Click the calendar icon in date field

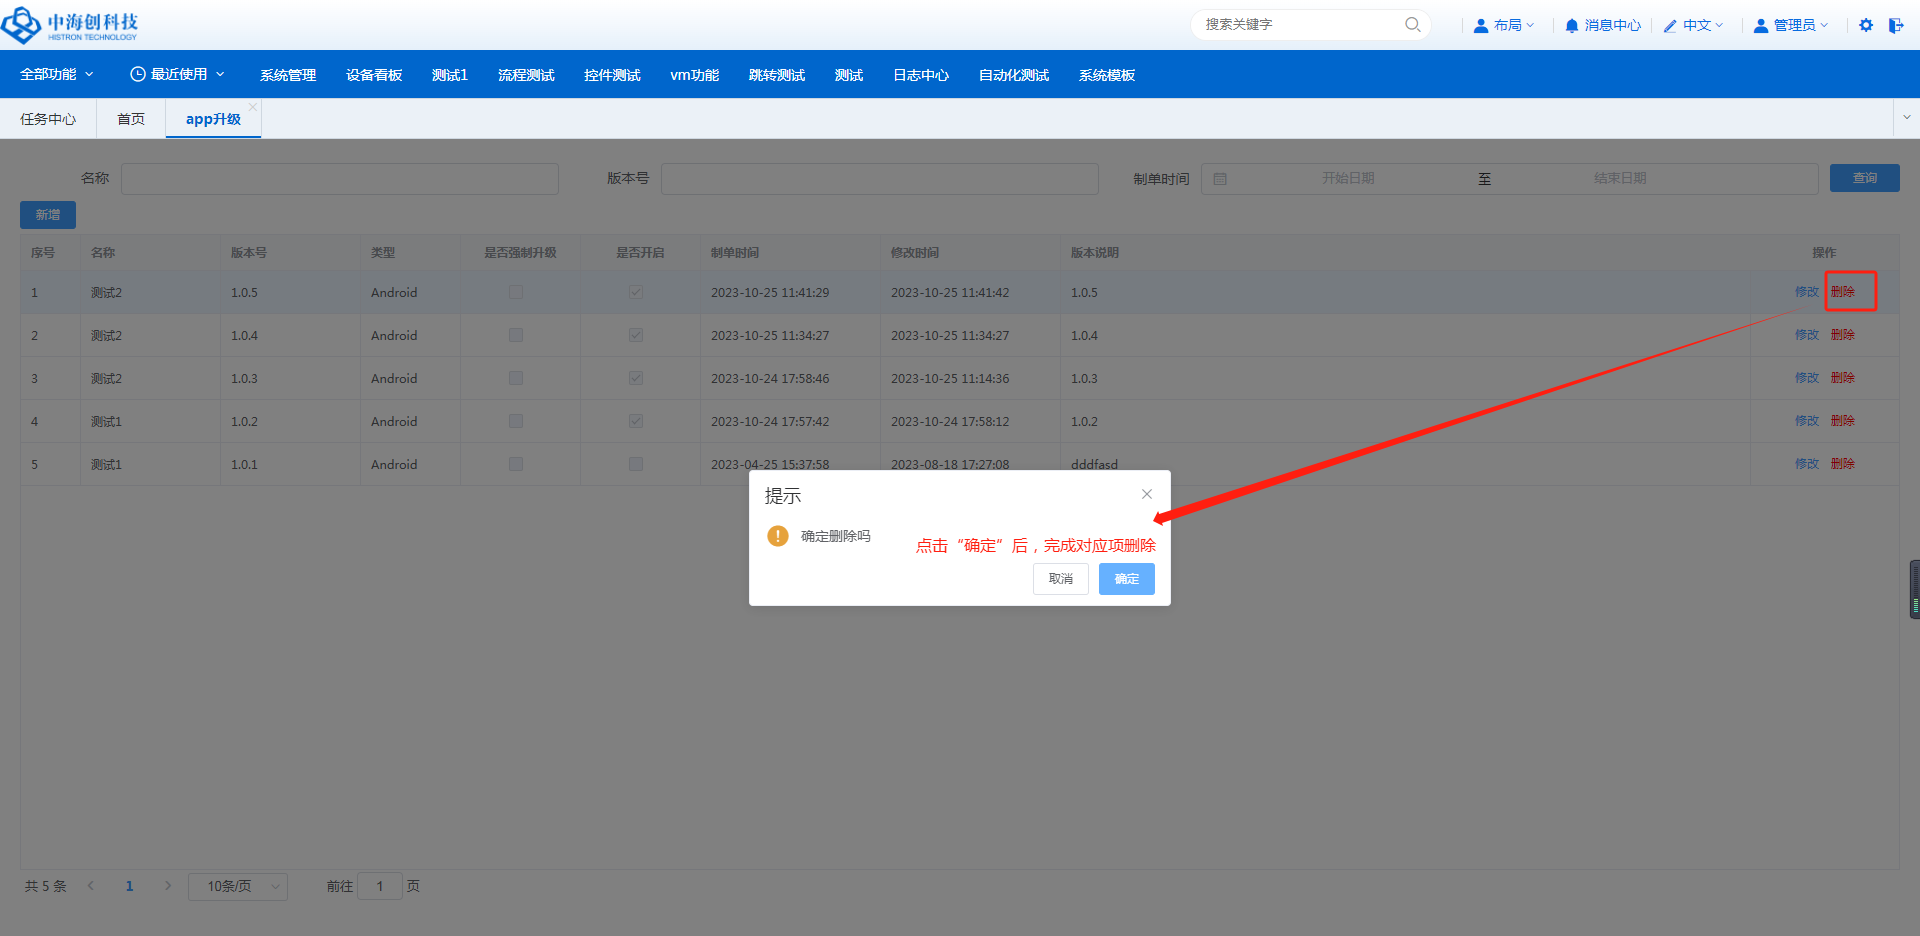(x=1220, y=179)
